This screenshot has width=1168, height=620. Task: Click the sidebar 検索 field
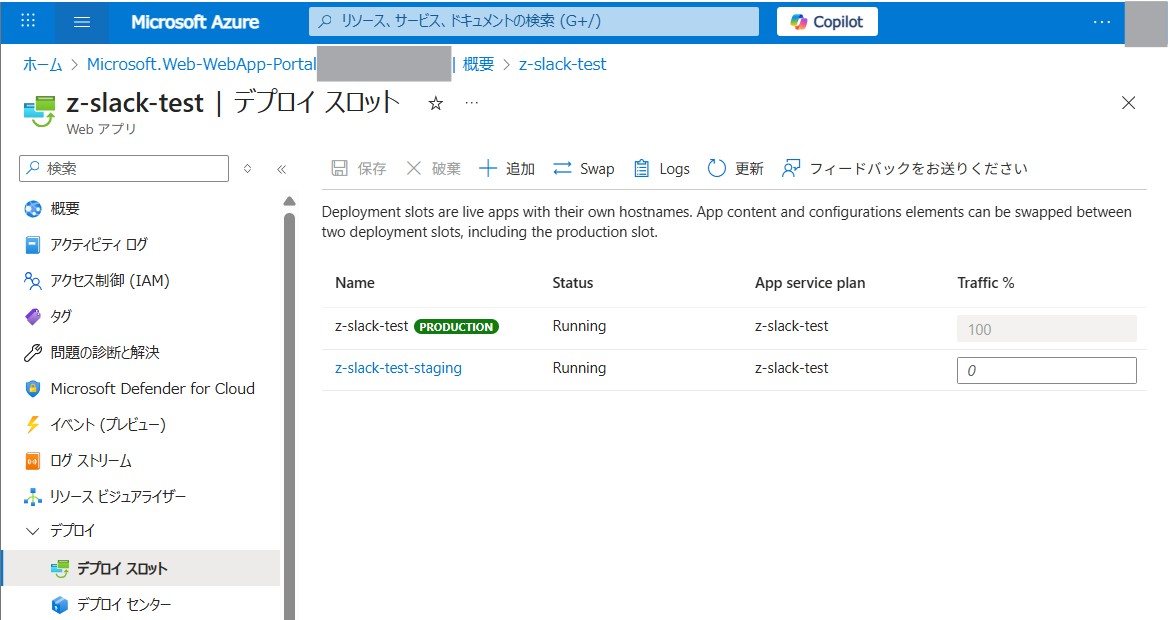click(x=124, y=168)
